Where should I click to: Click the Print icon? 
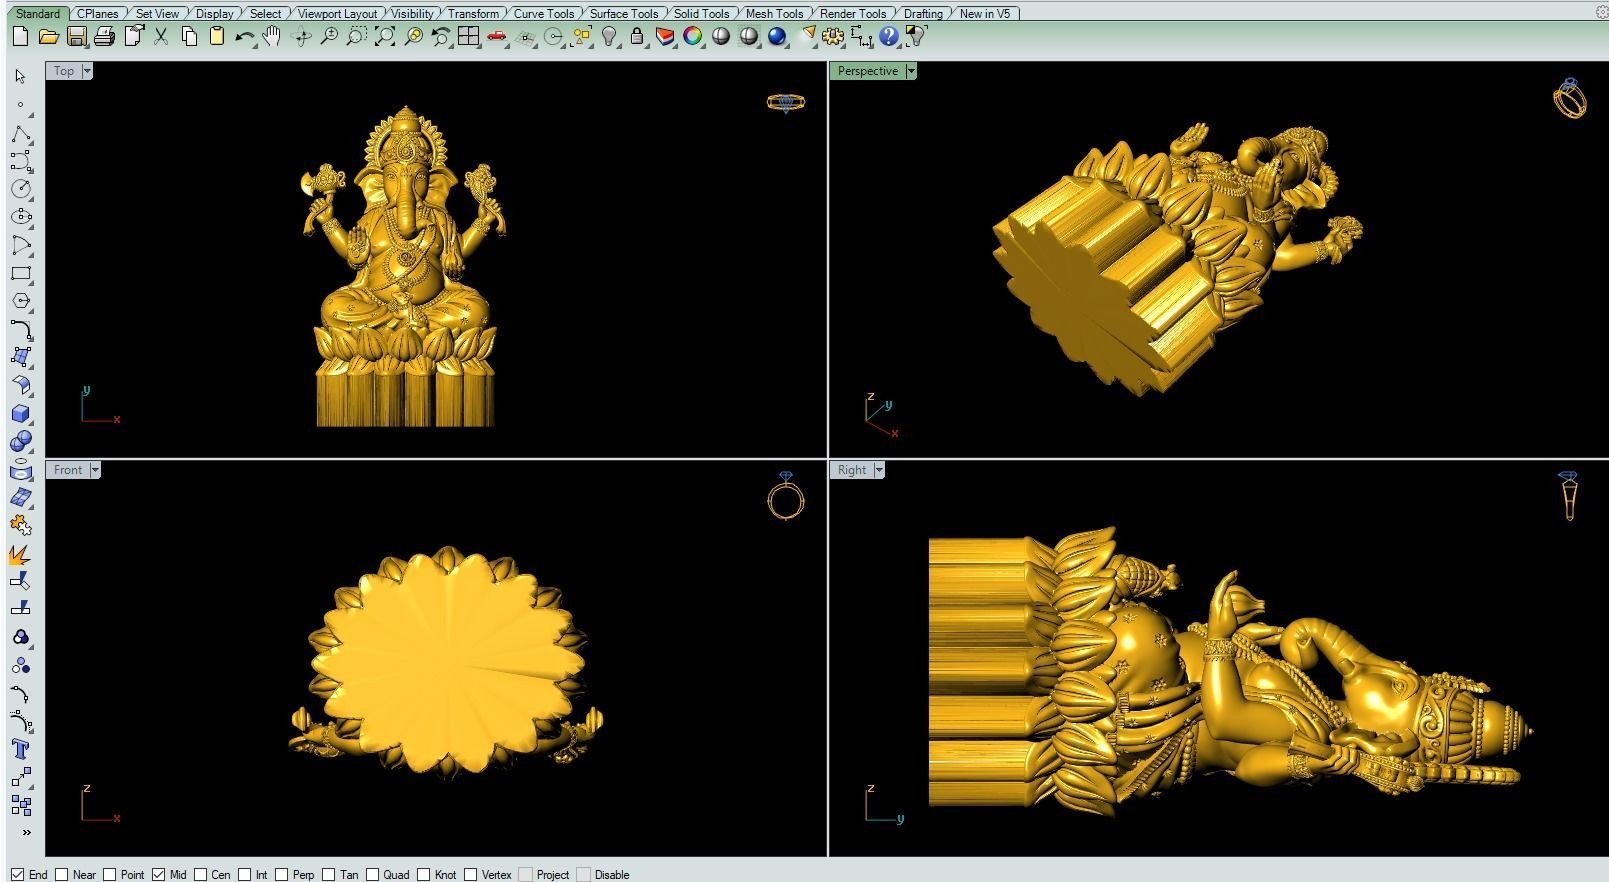(x=104, y=36)
